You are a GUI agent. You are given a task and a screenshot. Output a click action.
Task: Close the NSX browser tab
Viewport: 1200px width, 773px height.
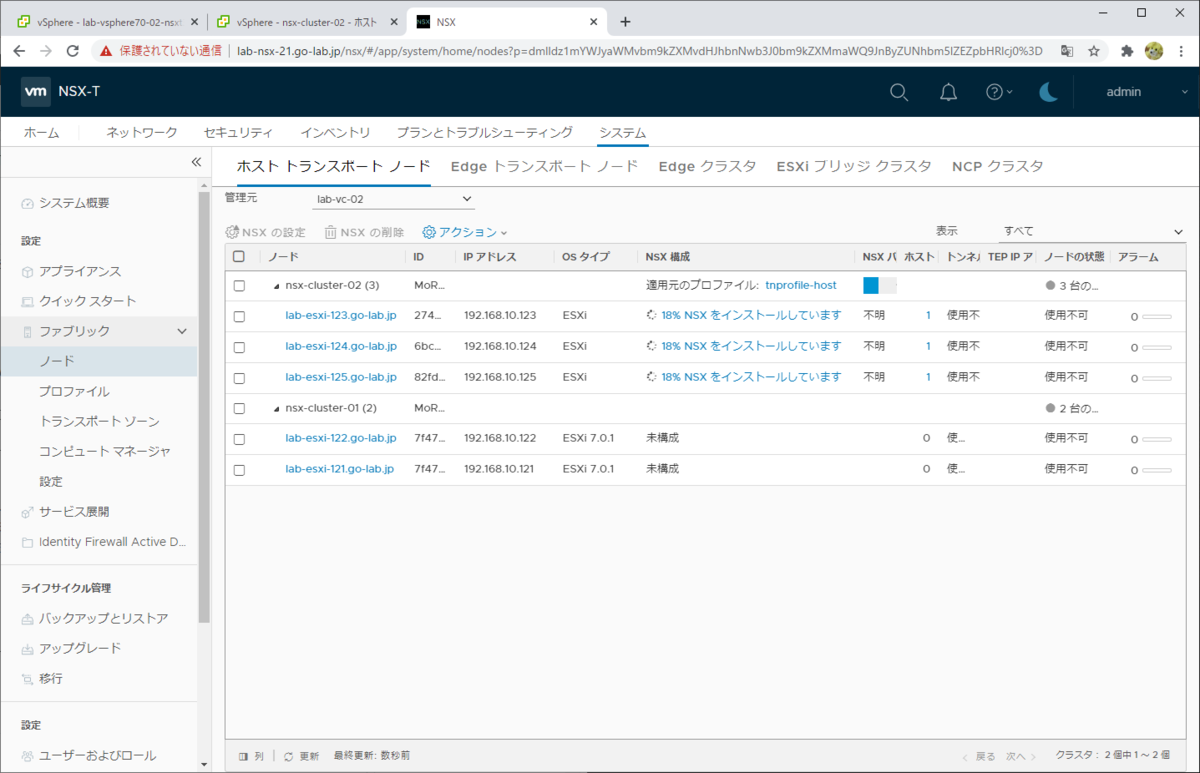click(594, 21)
